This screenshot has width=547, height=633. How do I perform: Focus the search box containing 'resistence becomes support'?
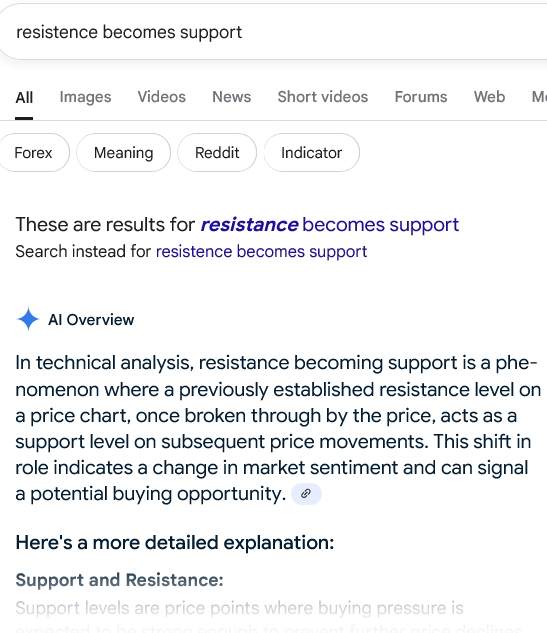273,32
